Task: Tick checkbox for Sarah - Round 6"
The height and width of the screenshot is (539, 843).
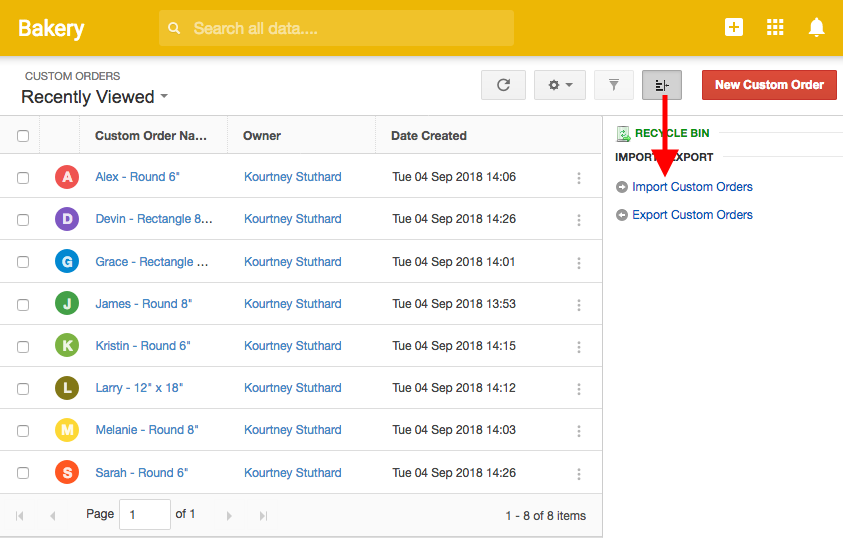Action: click(x=23, y=473)
